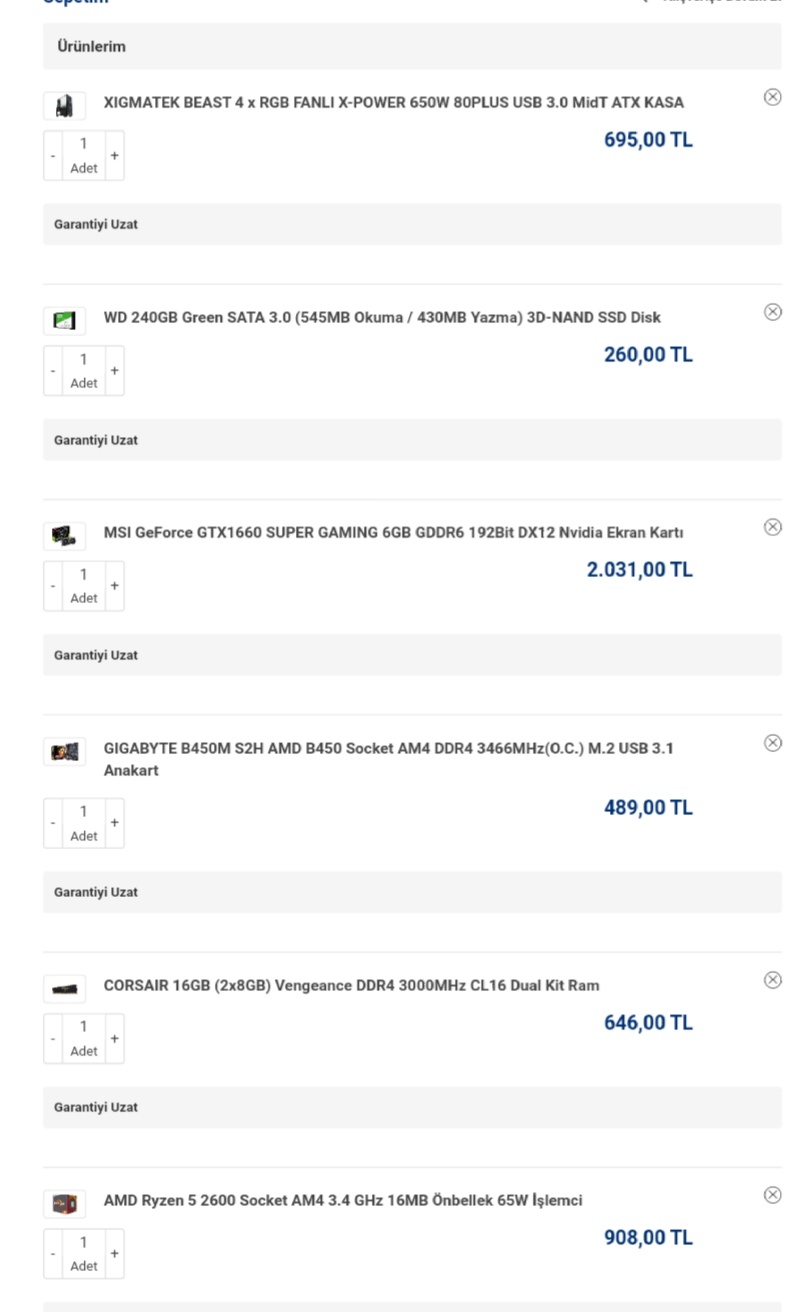This screenshot has width=807, height=1312.
Task: Open the AMD Ryzen 5 2600 product link
Action: tap(342, 1200)
